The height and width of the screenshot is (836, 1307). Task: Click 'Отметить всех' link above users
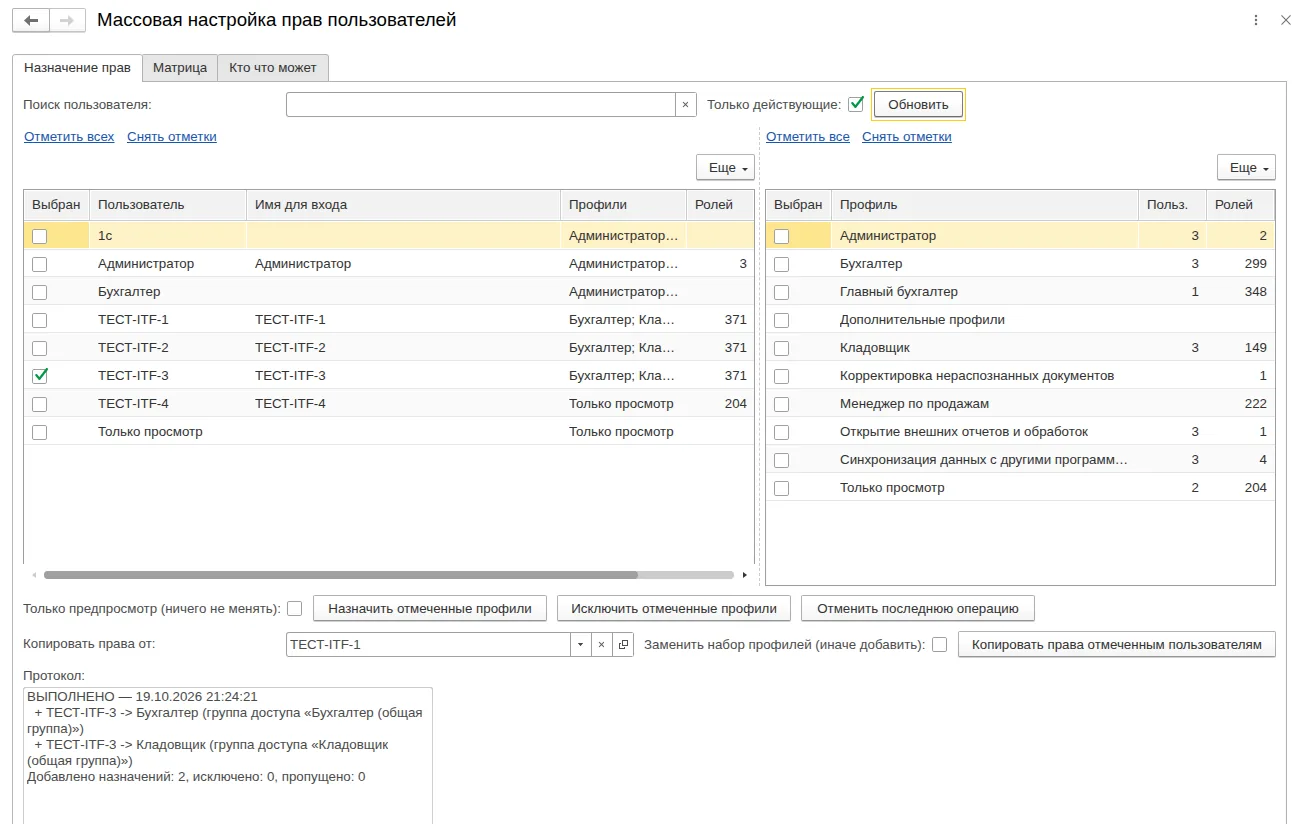click(69, 137)
